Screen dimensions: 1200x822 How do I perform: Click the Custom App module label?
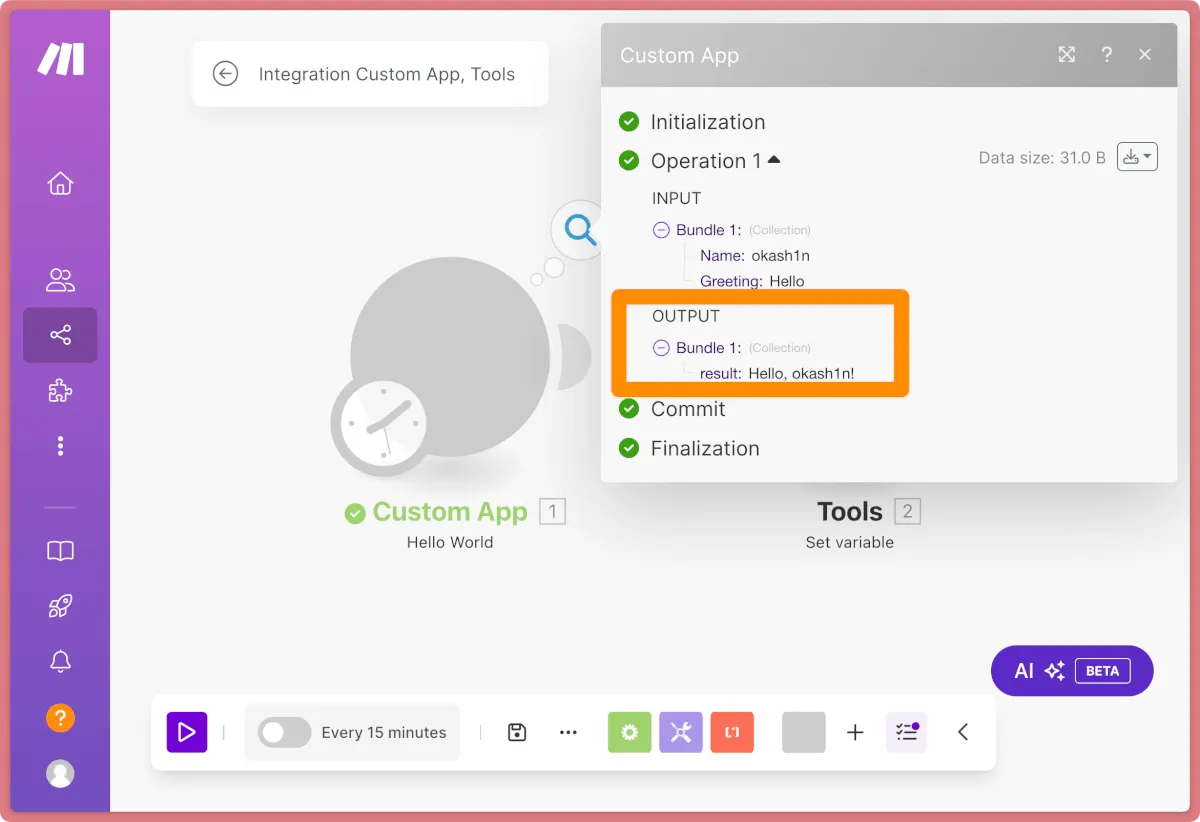coord(449,512)
